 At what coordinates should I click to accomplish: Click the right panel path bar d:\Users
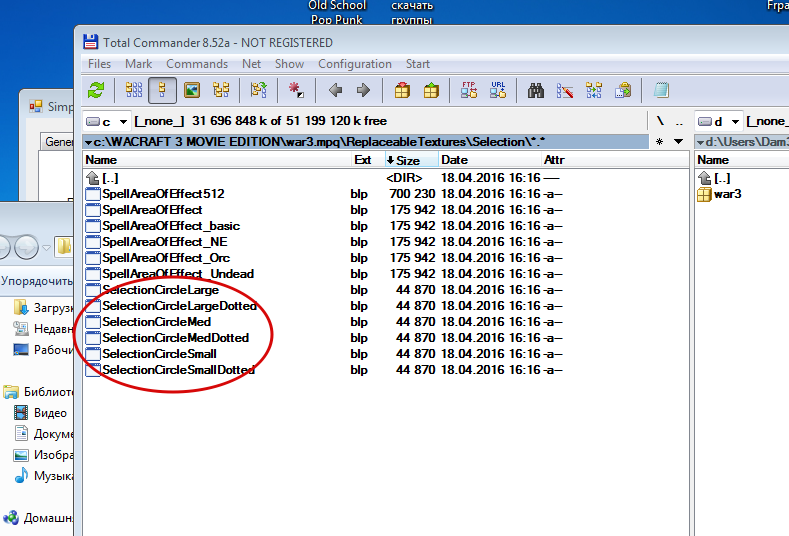point(742,141)
